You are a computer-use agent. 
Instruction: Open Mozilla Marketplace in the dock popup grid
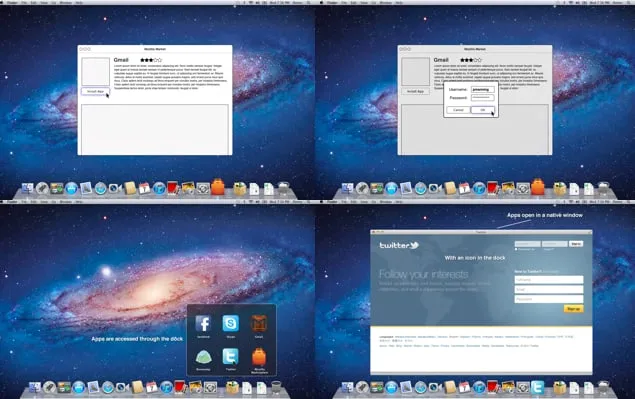click(x=258, y=357)
